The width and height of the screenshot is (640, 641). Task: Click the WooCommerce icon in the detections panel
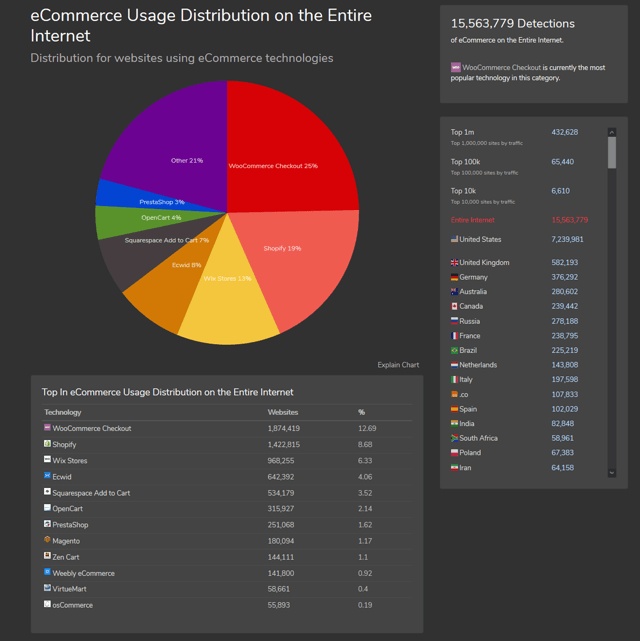click(456, 67)
